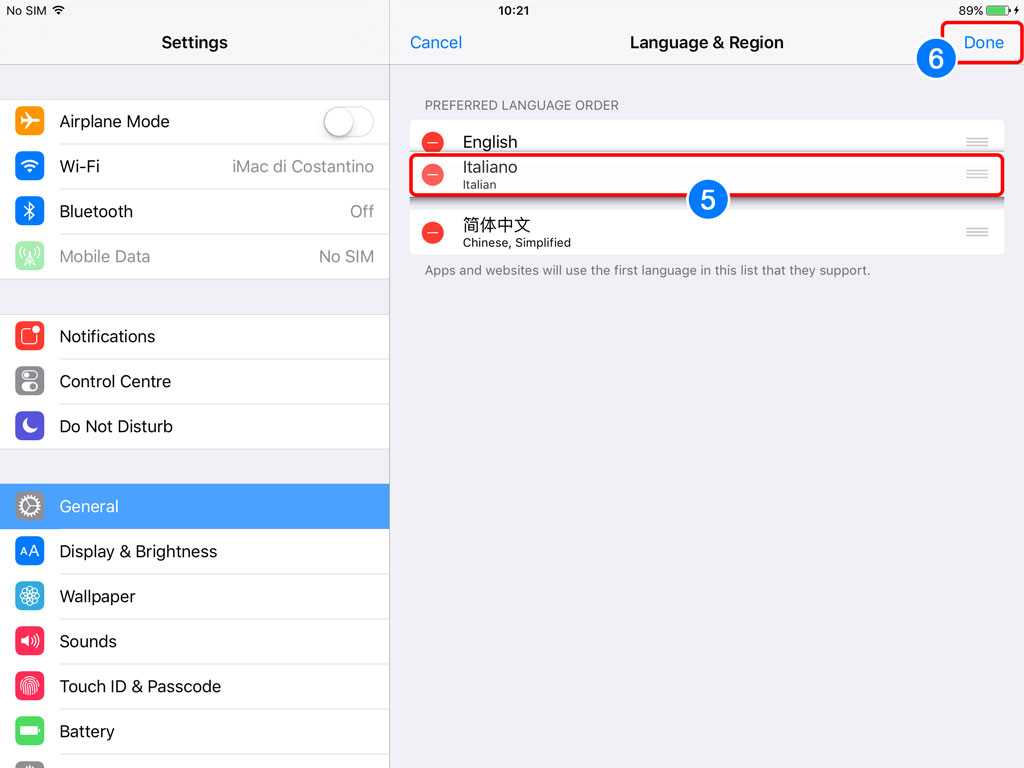
Task: Tap the reorder handle for Chinese, Simplified
Action: [976, 232]
